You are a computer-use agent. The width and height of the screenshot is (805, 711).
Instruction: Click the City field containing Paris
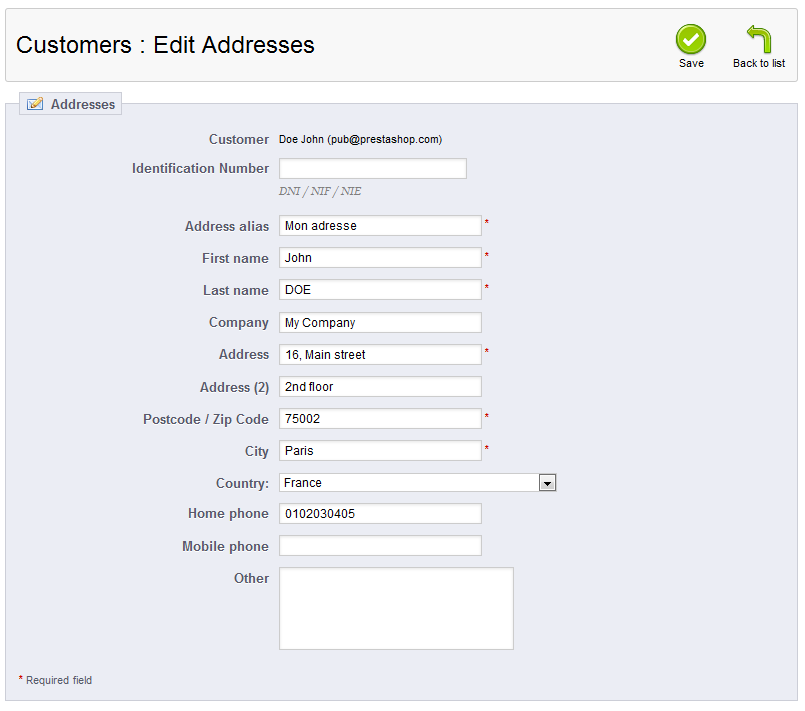point(380,451)
